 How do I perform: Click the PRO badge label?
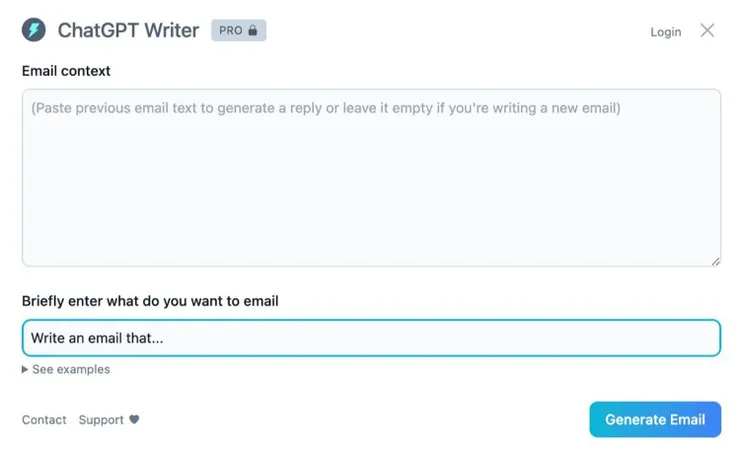point(239,30)
